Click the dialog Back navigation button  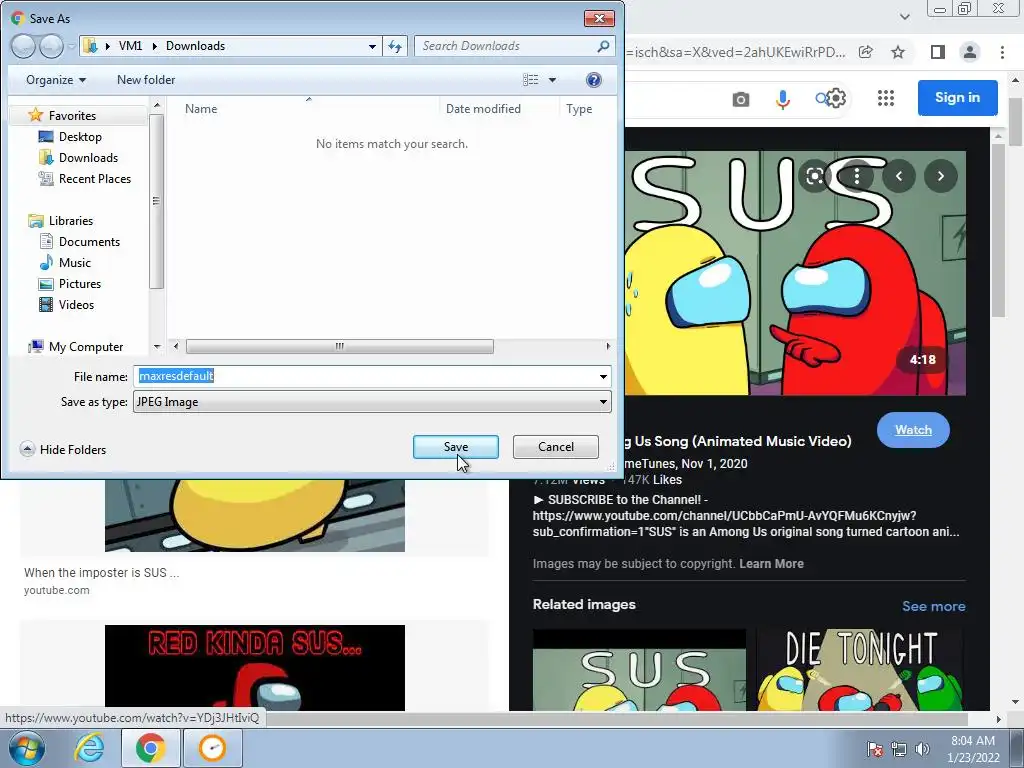[23, 46]
